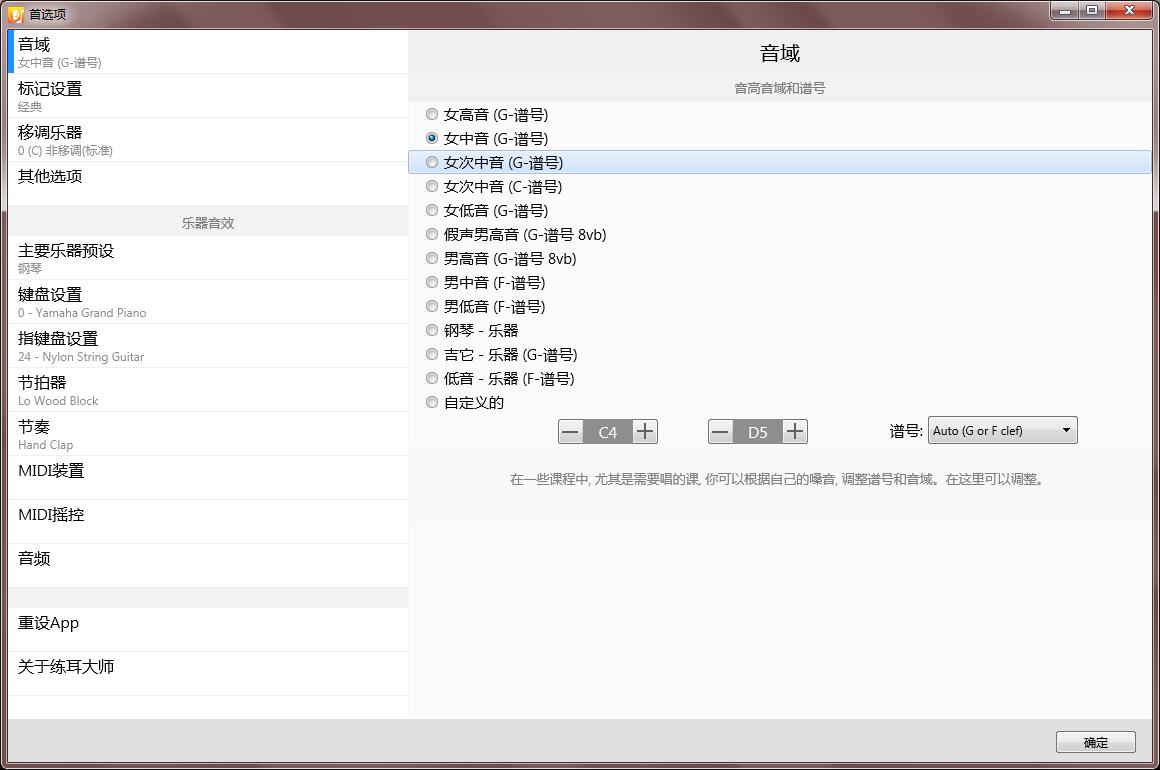Choose 男低音 (F-谱号) range

(x=432, y=306)
